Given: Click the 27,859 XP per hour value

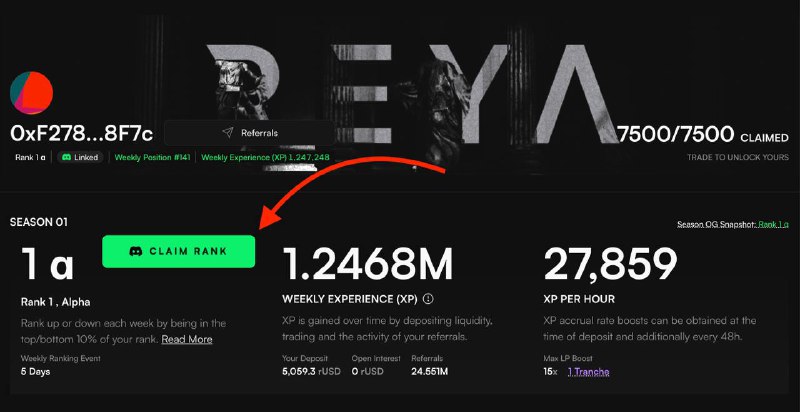Looking at the screenshot, I should click(x=611, y=264).
